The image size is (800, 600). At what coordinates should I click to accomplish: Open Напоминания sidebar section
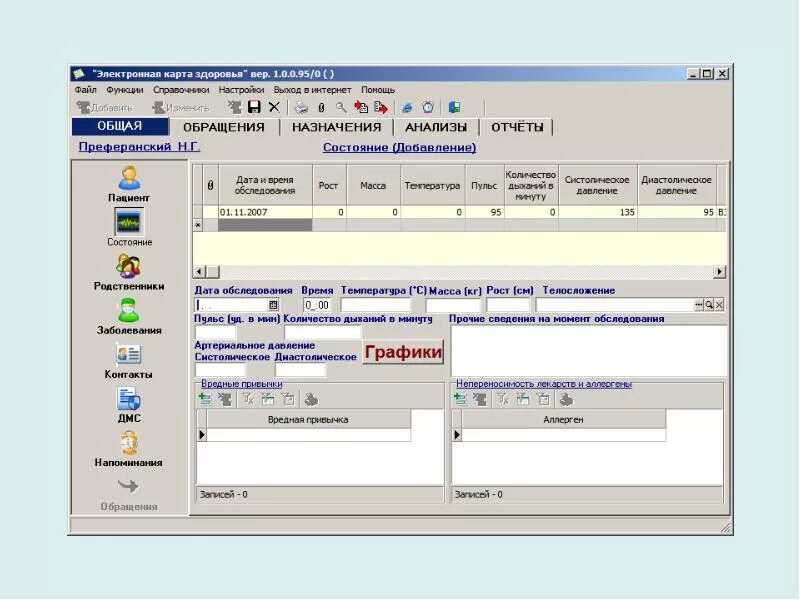129,449
